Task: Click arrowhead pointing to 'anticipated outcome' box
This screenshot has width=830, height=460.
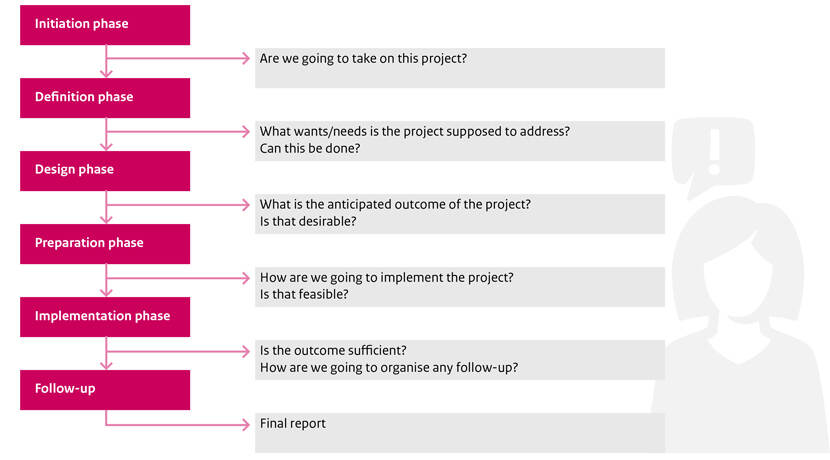Action: click(x=246, y=205)
